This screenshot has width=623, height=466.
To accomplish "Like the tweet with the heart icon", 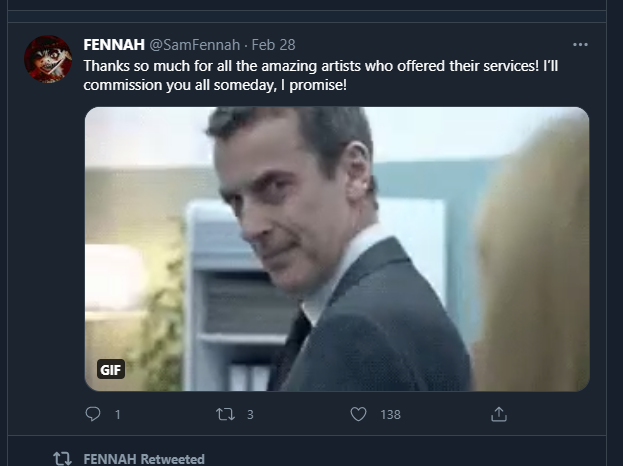I will pyautogui.click(x=358, y=414).
